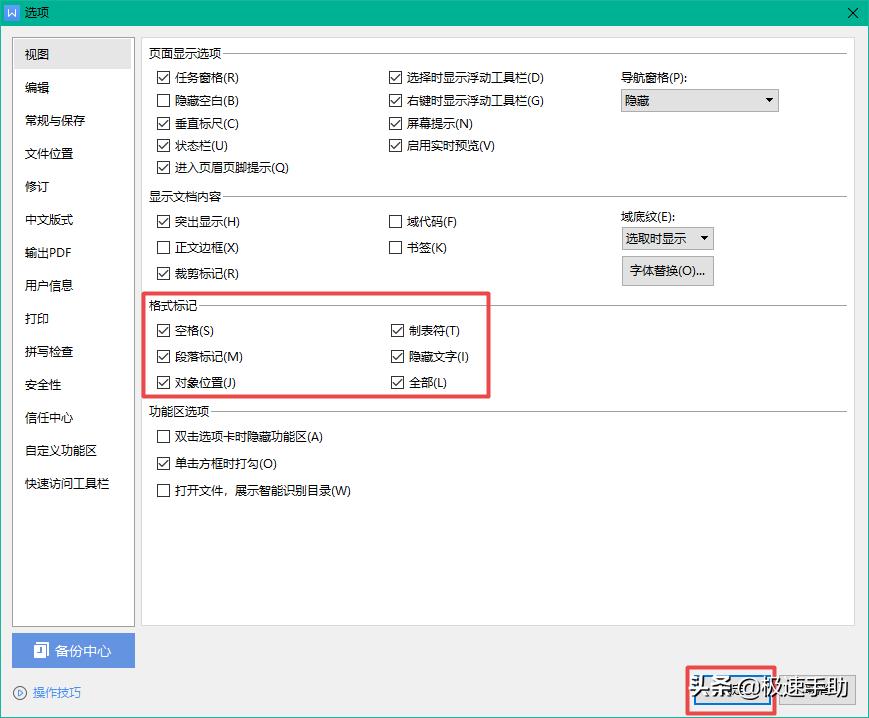869x718 pixels.
Task: Open the 导航窗格 dropdown showing 隐藏
Action: tap(697, 100)
